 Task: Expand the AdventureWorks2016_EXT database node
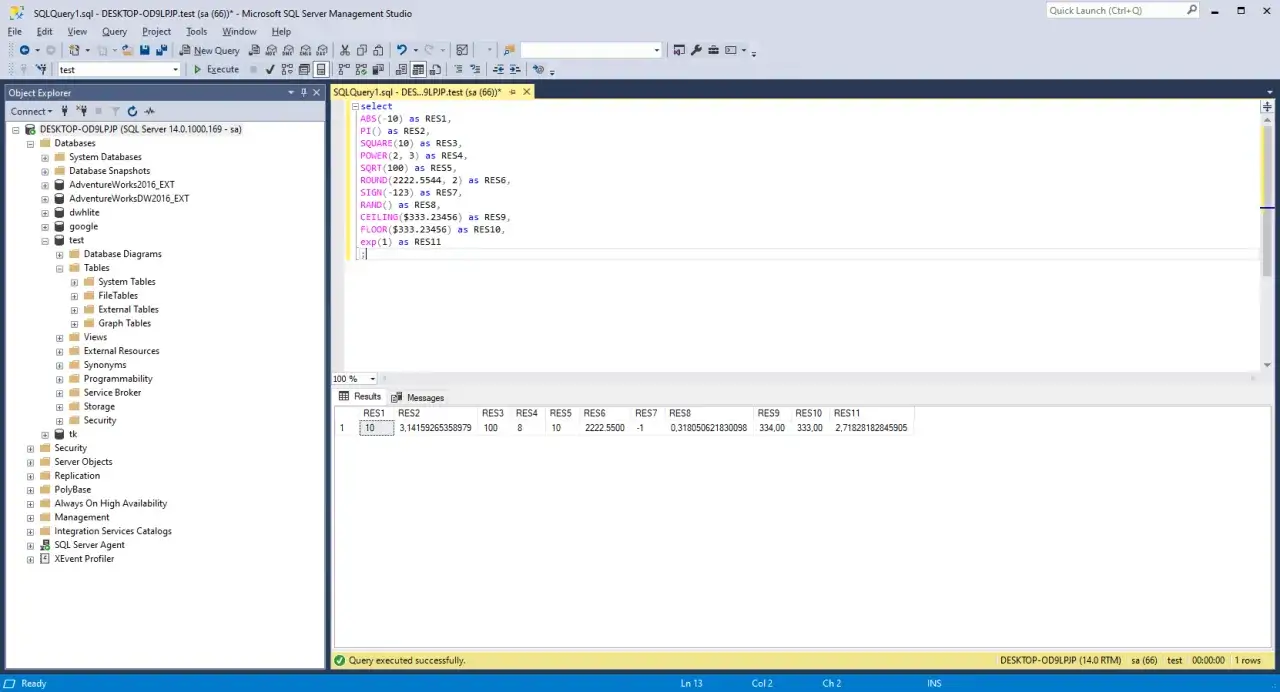[x=45, y=185]
